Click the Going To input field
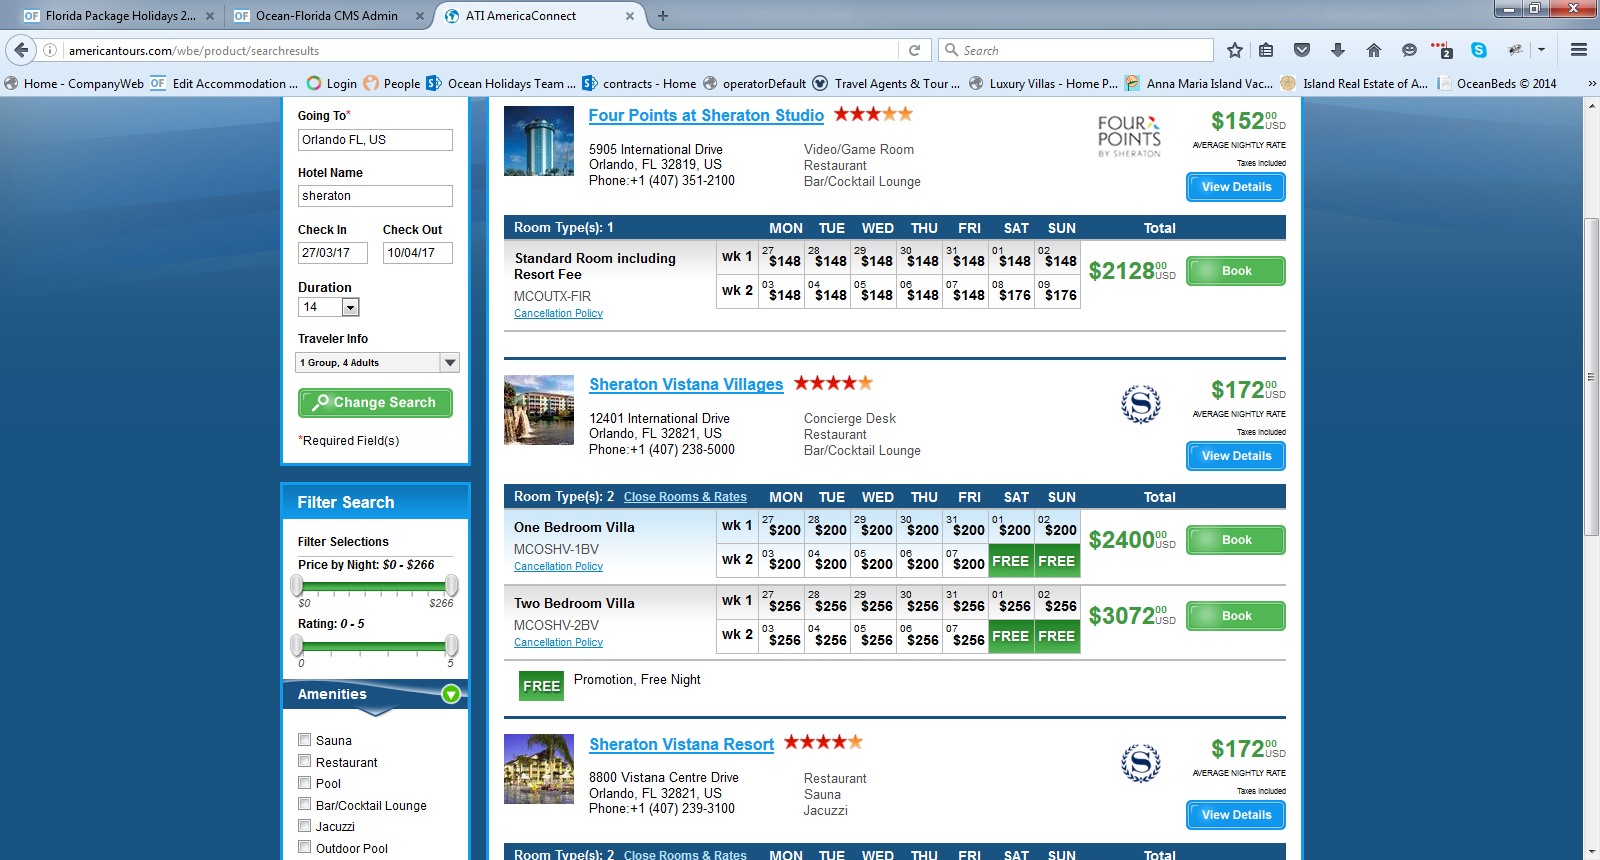 [375, 140]
